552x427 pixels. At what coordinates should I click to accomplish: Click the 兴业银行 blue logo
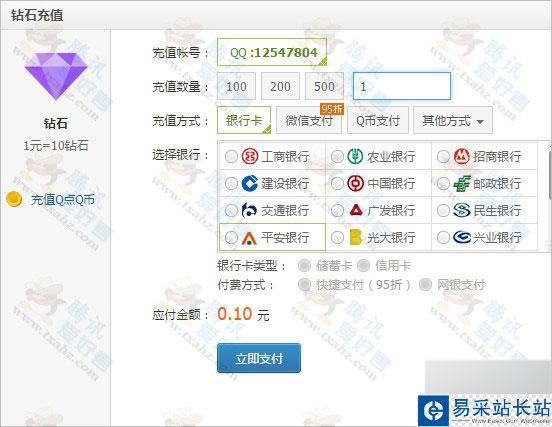[x=462, y=237]
